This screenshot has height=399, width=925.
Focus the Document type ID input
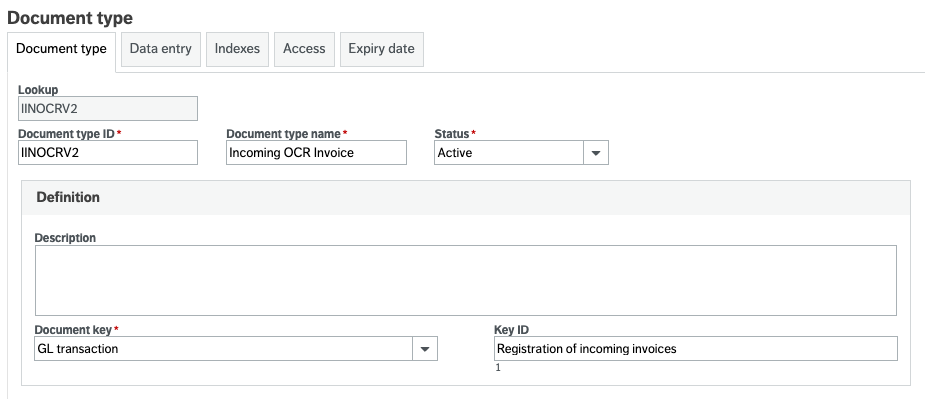[108, 152]
